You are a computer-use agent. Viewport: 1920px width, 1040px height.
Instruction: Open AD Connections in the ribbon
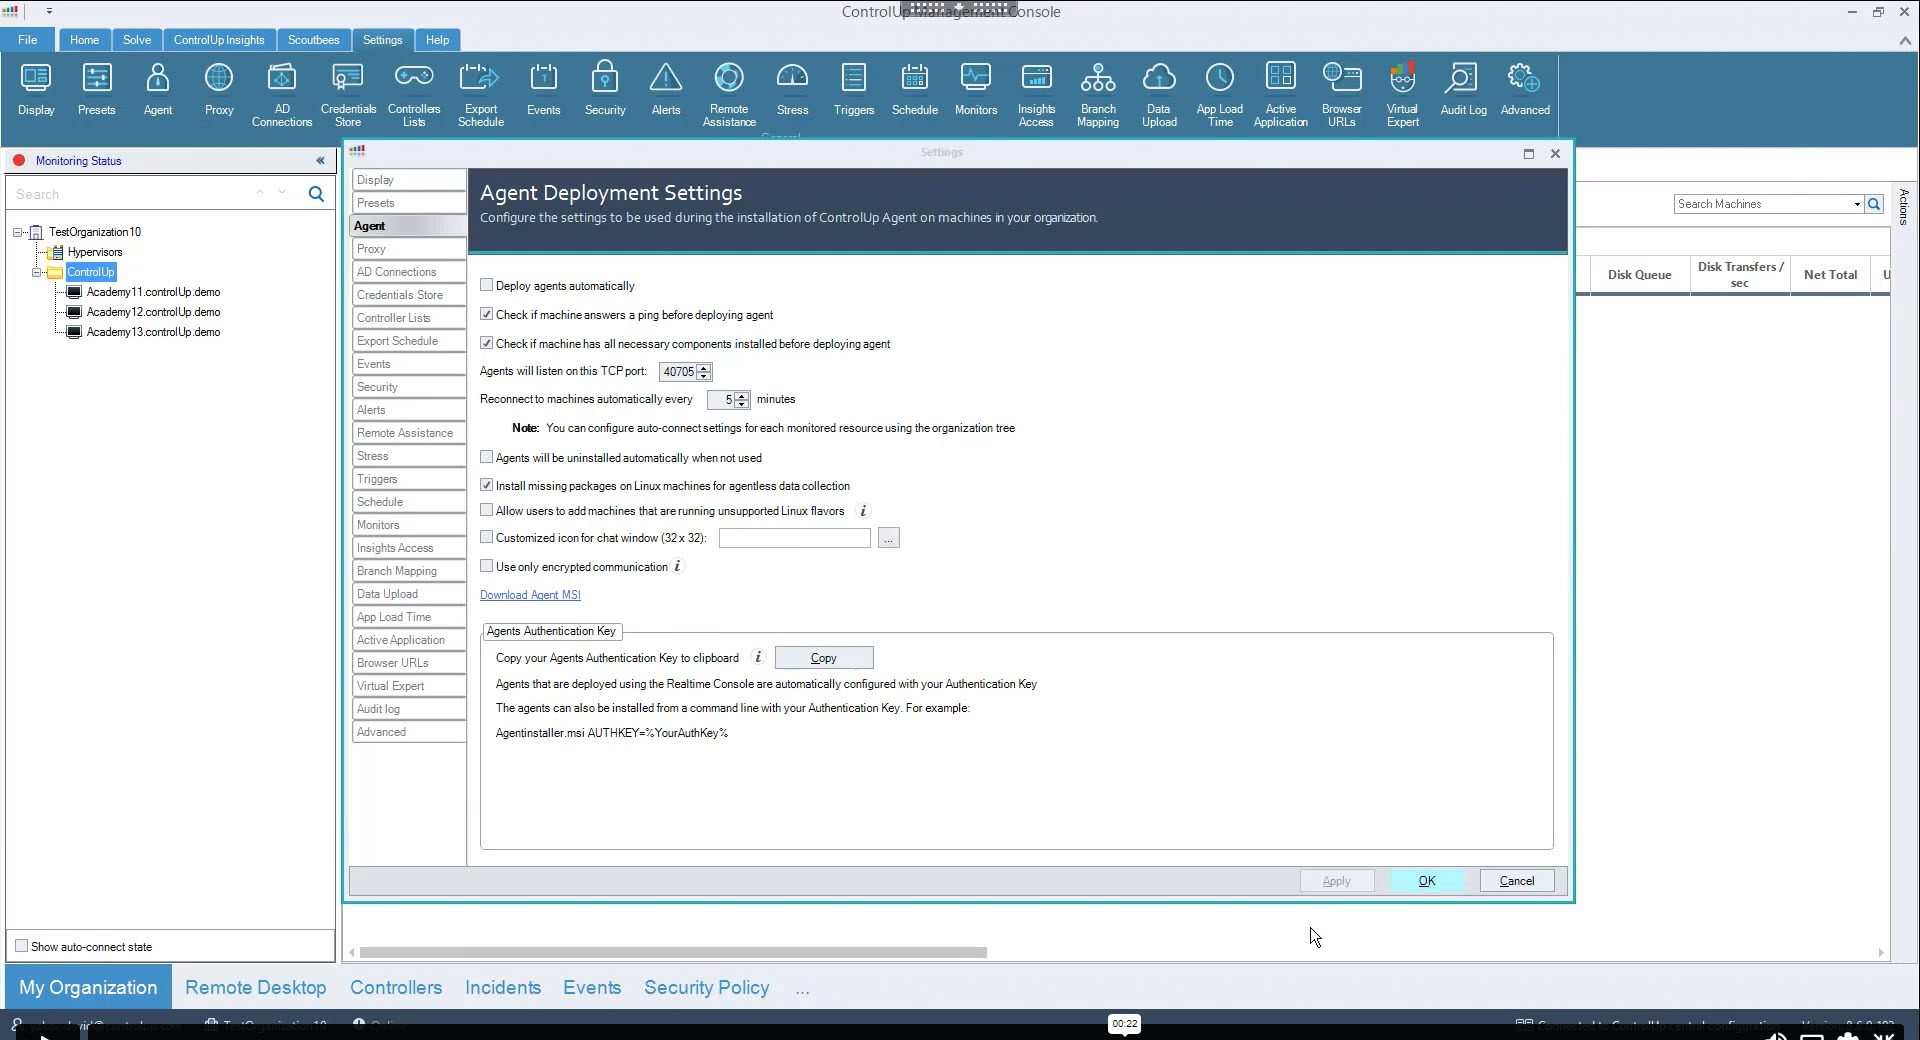click(x=282, y=95)
